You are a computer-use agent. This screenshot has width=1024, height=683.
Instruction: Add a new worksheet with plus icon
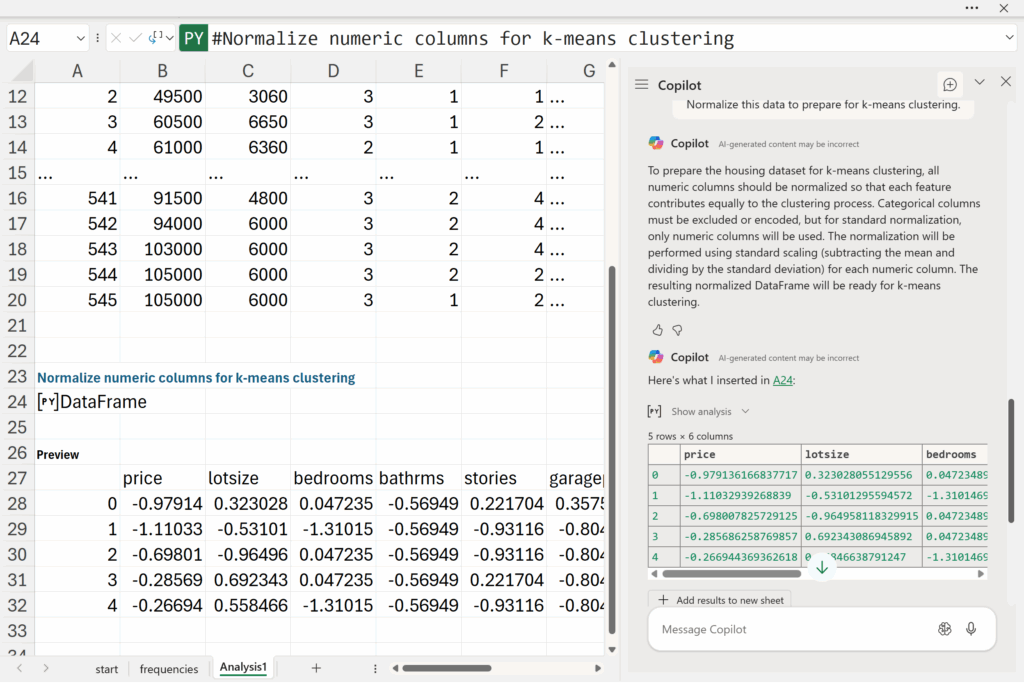click(316, 668)
